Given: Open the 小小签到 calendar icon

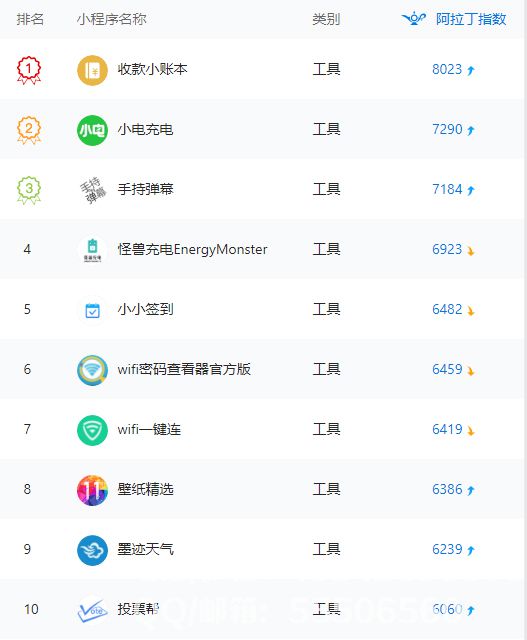Looking at the screenshot, I should click(x=92, y=310).
